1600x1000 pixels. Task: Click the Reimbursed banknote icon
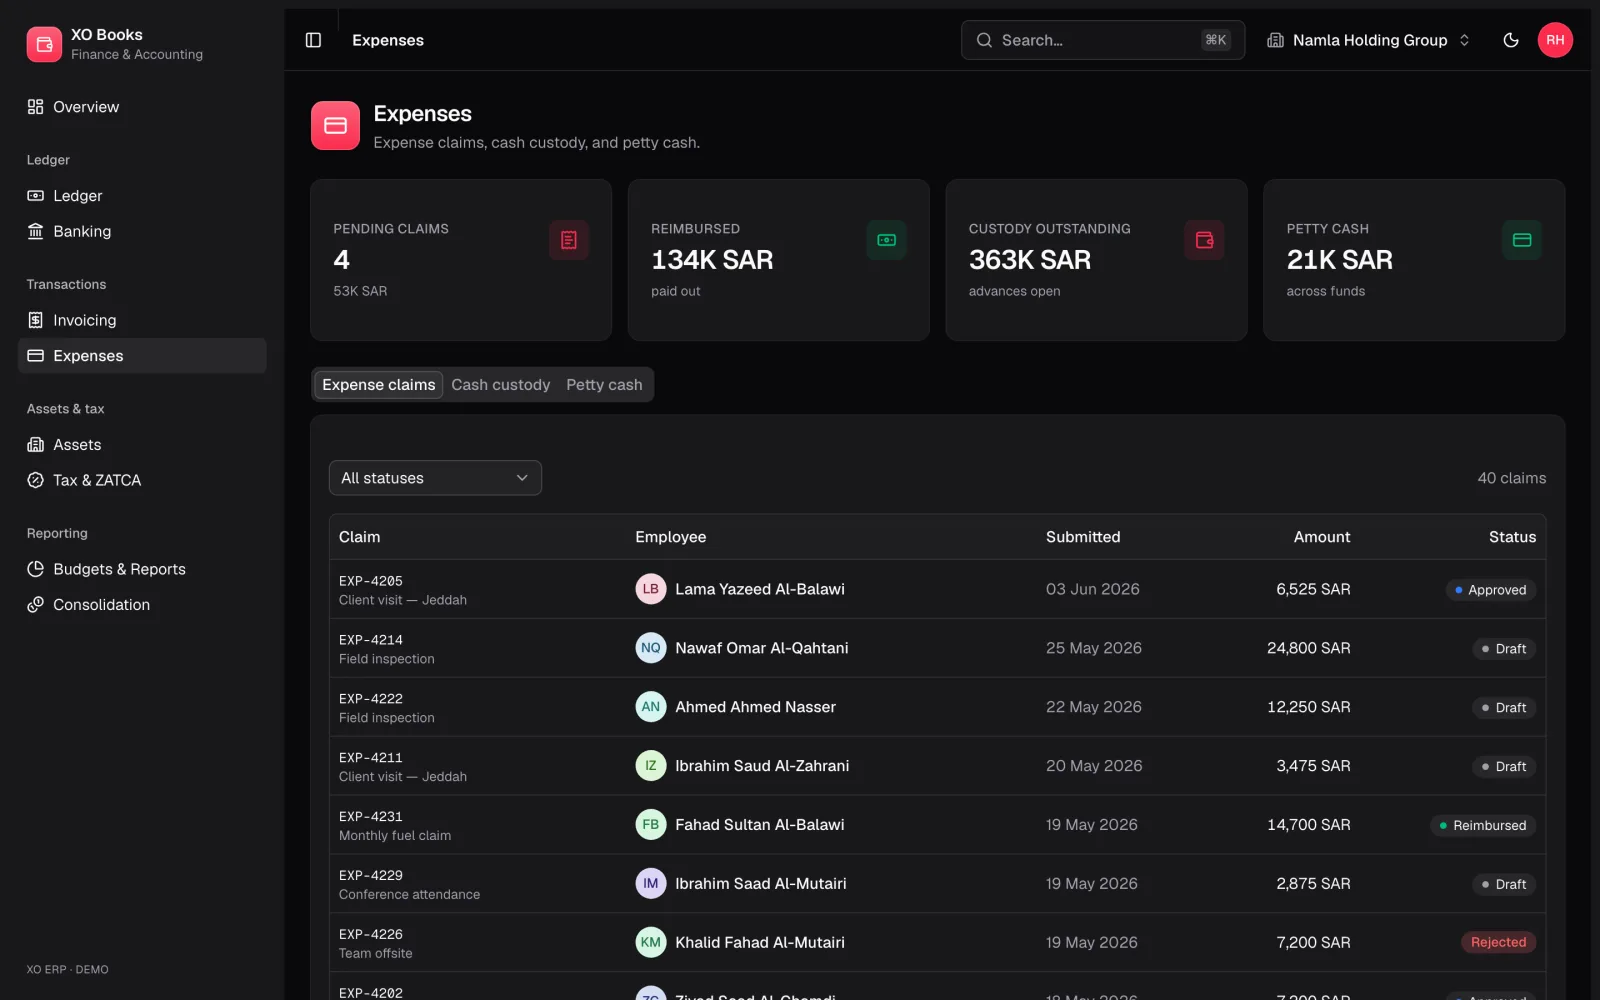(886, 240)
